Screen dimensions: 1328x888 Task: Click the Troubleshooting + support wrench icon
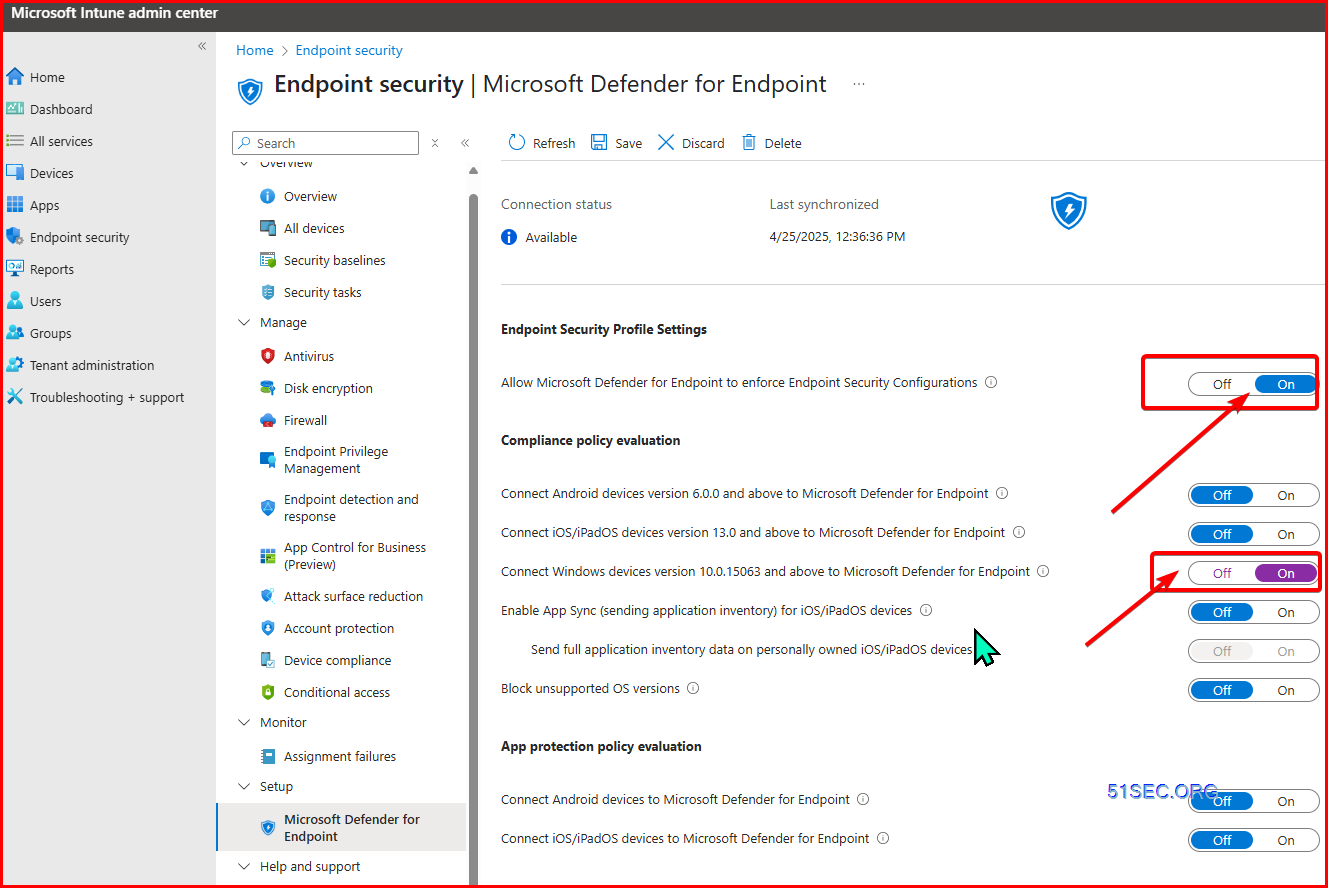coord(15,397)
